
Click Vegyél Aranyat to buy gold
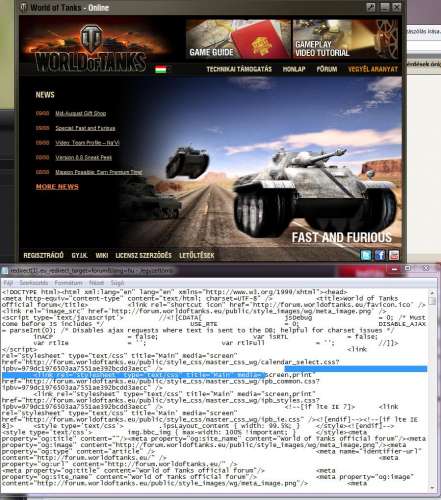click(x=373, y=69)
